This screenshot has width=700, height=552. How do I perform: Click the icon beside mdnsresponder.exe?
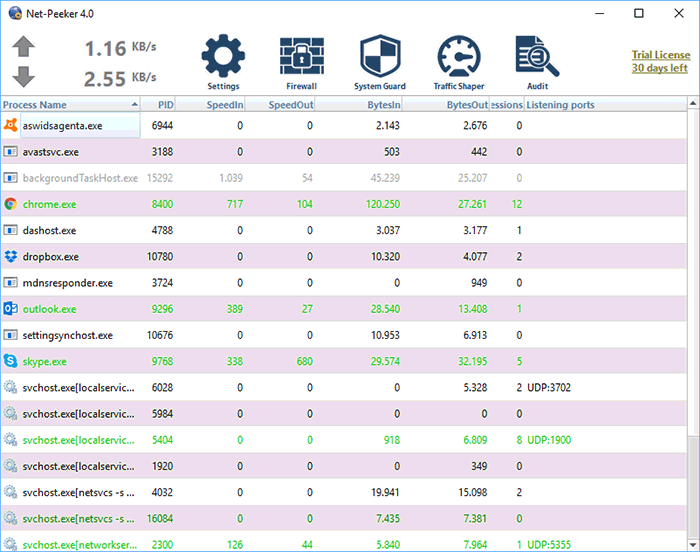tap(11, 283)
